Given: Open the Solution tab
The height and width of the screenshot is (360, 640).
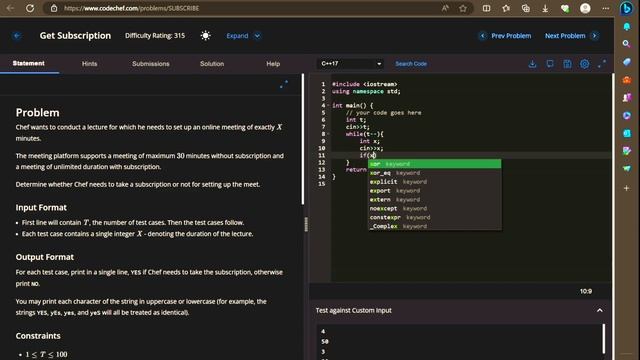Looking at the screenshot, I should [212, 64].
